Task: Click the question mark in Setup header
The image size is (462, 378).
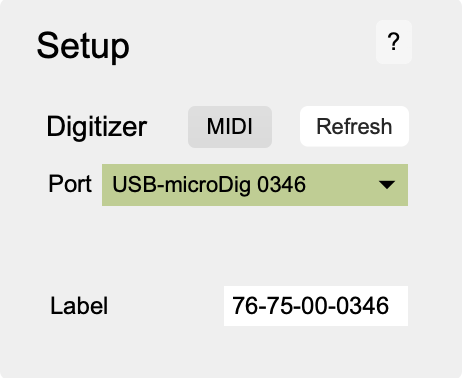Action: pos(394,42)
